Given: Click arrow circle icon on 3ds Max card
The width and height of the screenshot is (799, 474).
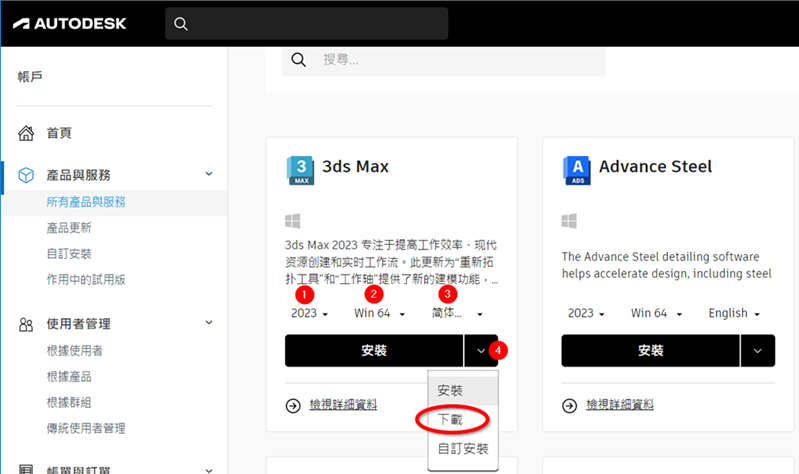Looking at the screenshot, I should tap(293, 406).
